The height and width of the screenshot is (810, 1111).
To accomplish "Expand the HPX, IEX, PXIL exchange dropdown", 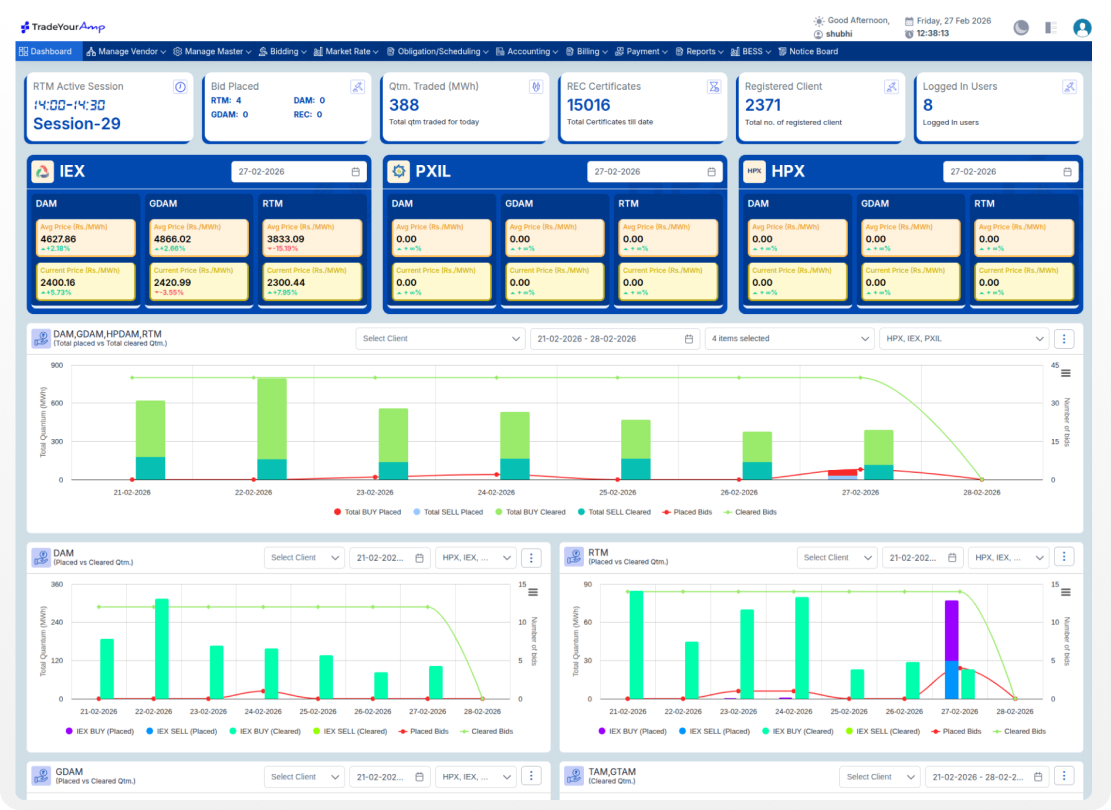I will 963,339.
